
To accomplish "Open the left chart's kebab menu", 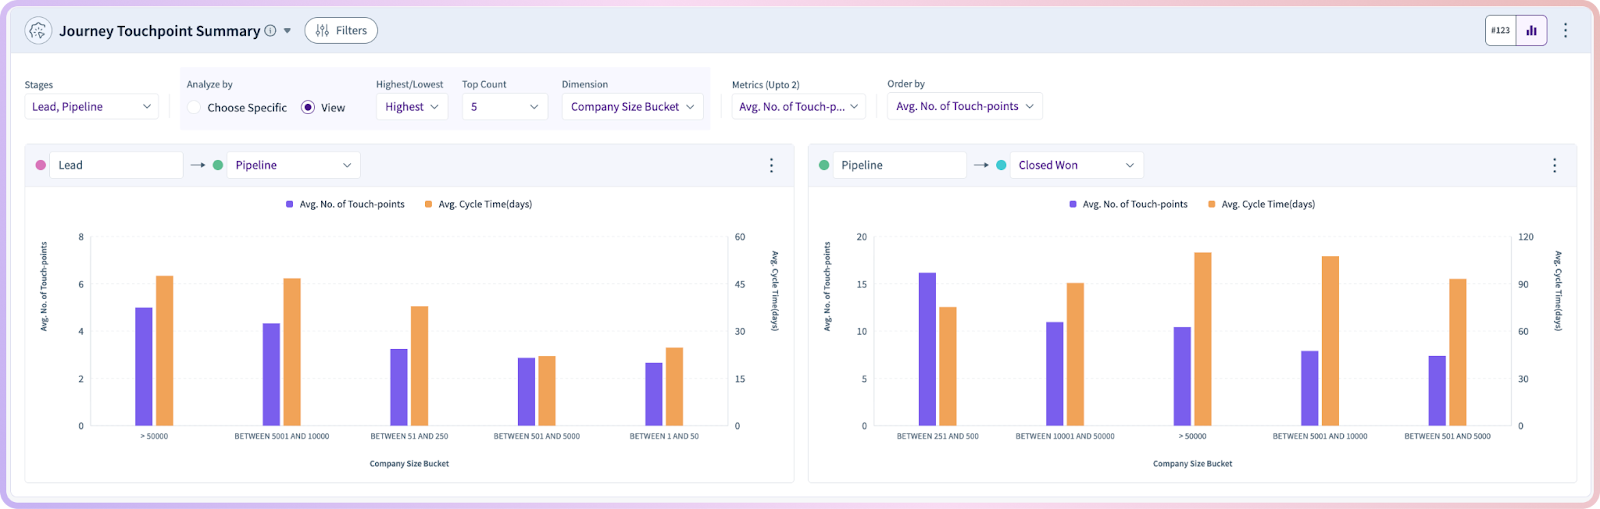I will click(771, 165).
